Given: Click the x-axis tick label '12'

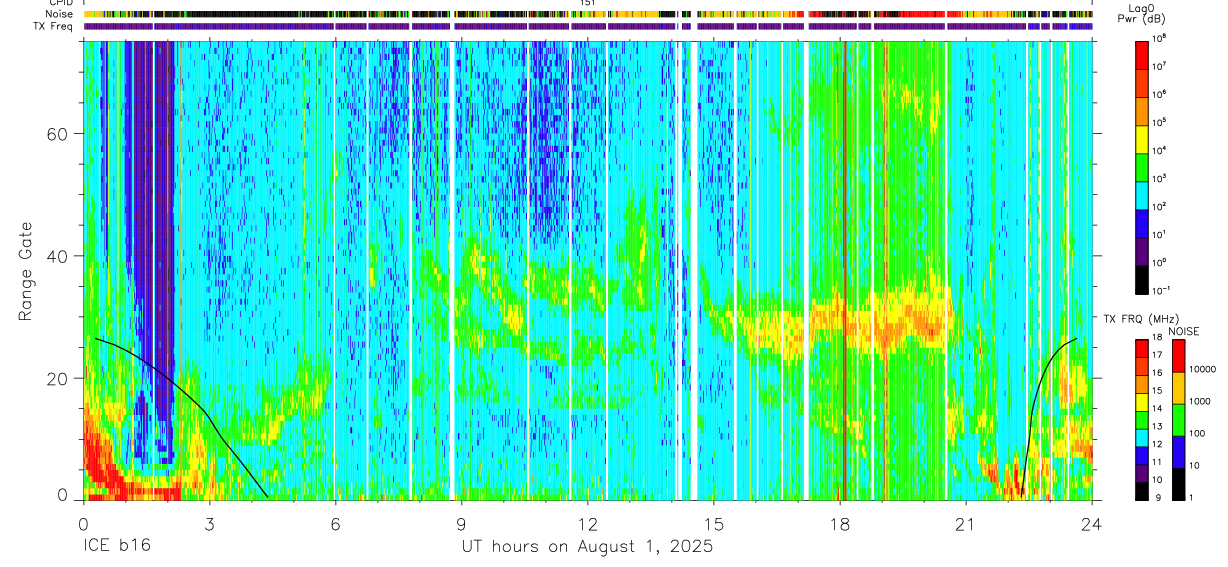Looking at the screenshot, I should 588,524.
